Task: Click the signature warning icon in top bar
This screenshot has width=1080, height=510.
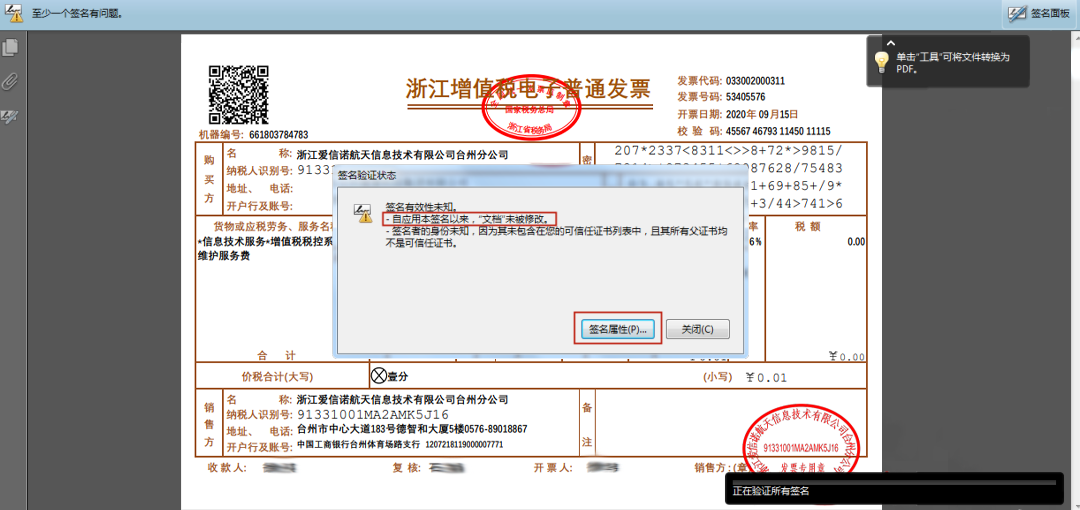Action: pyautogui.click(x=13, y=11)
